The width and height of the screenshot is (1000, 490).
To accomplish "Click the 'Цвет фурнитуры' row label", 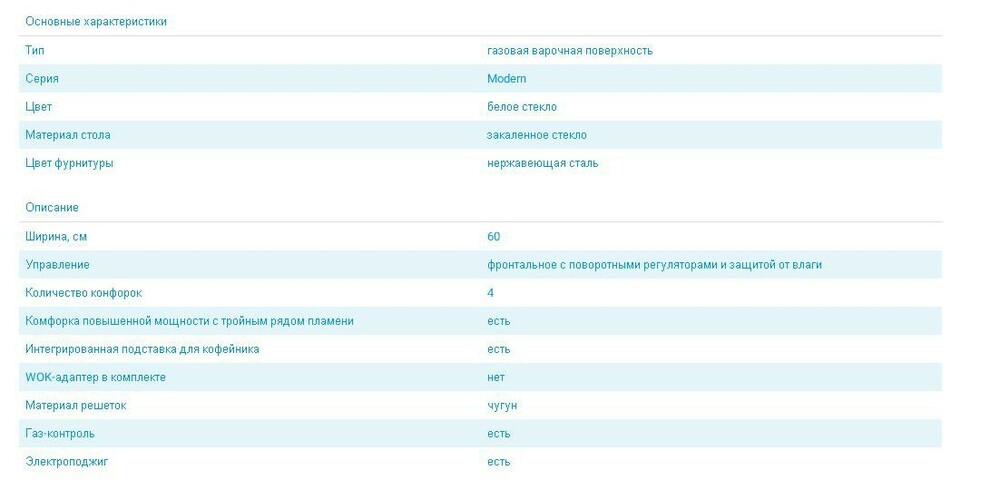I will (x=69, y=162).
